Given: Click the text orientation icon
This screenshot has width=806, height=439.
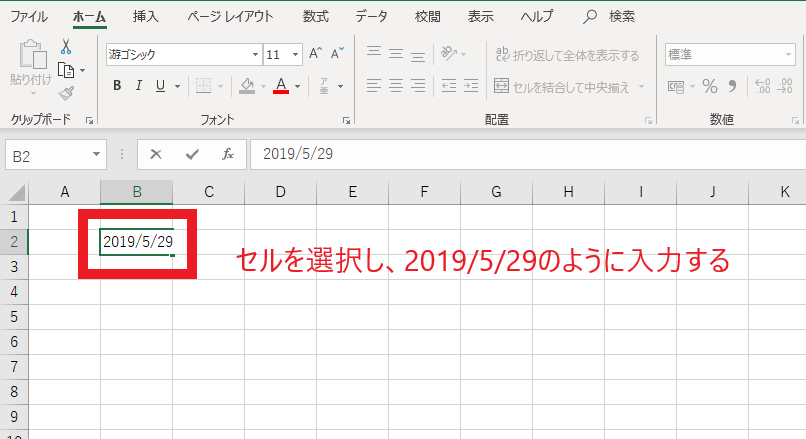Looking at the screenshot, I should [449, 53].
